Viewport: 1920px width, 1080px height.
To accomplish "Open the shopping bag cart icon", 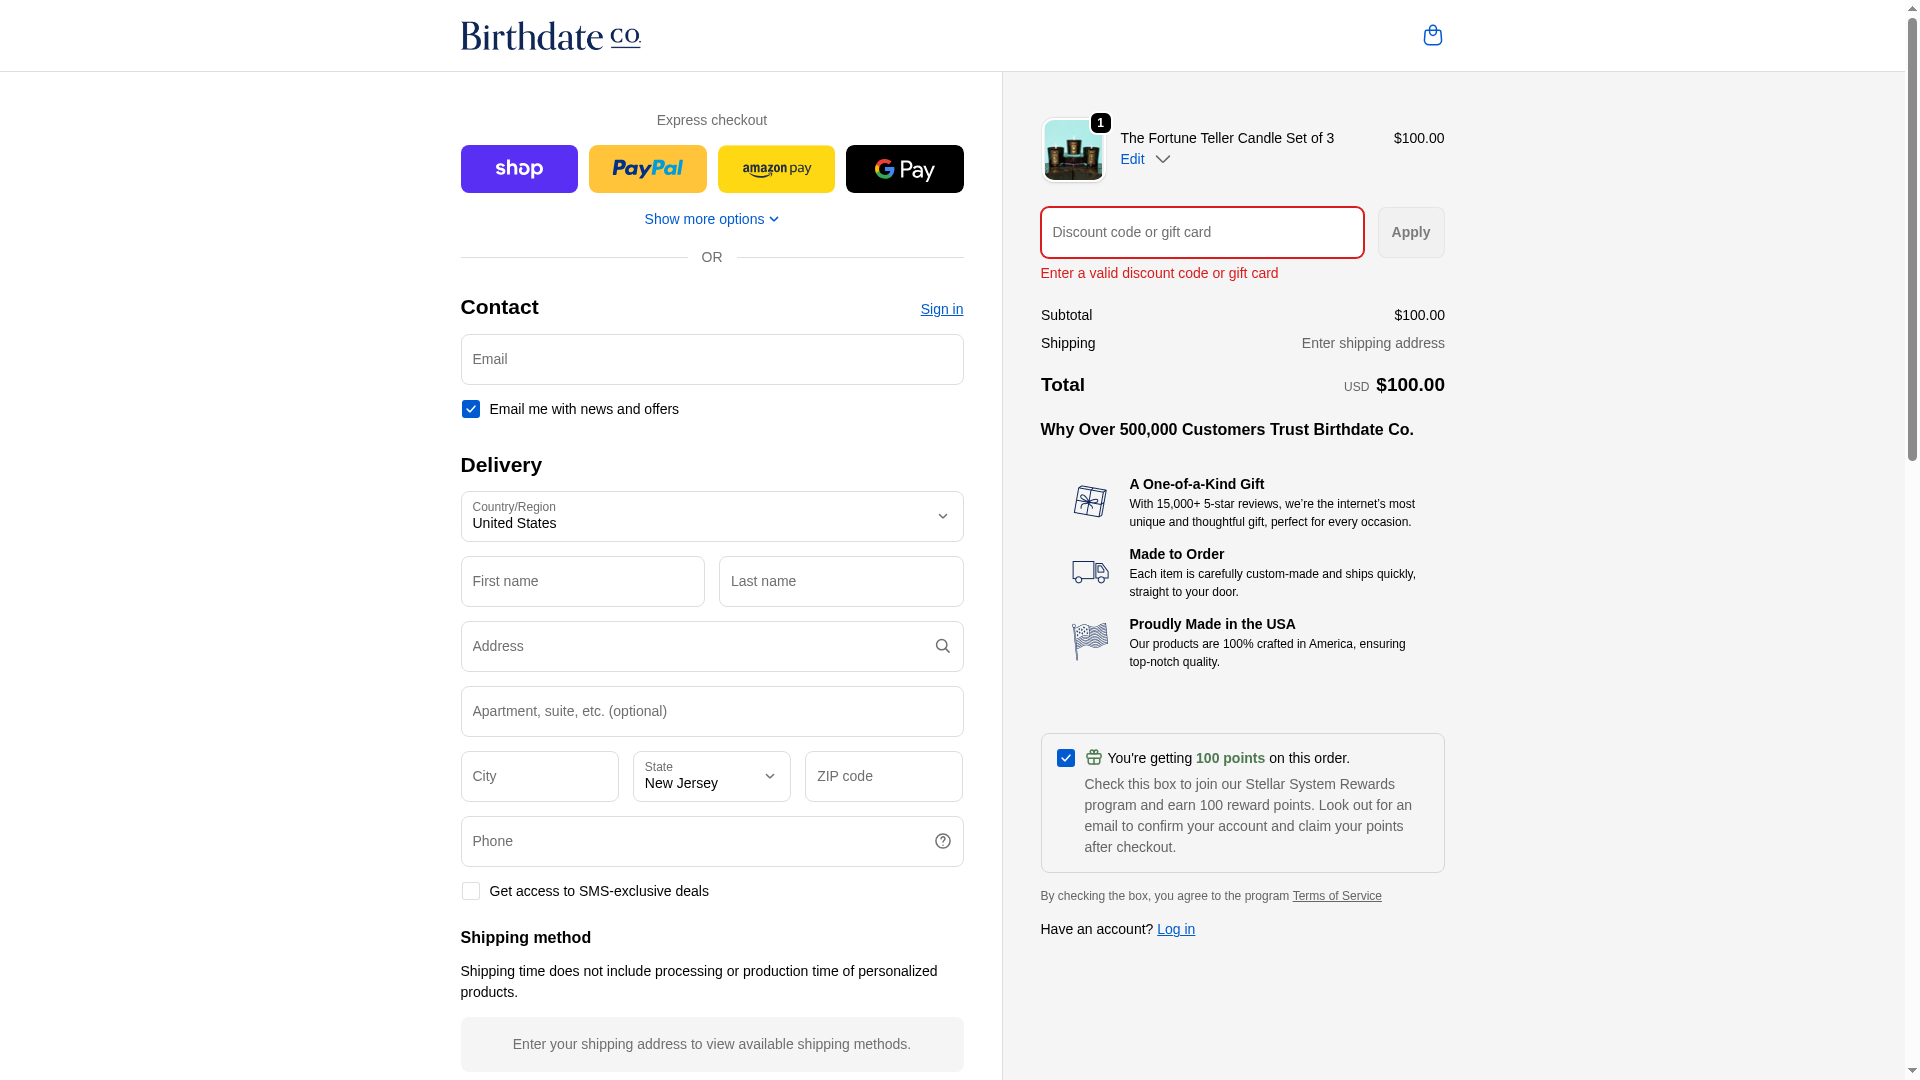I will [1432, 35].
